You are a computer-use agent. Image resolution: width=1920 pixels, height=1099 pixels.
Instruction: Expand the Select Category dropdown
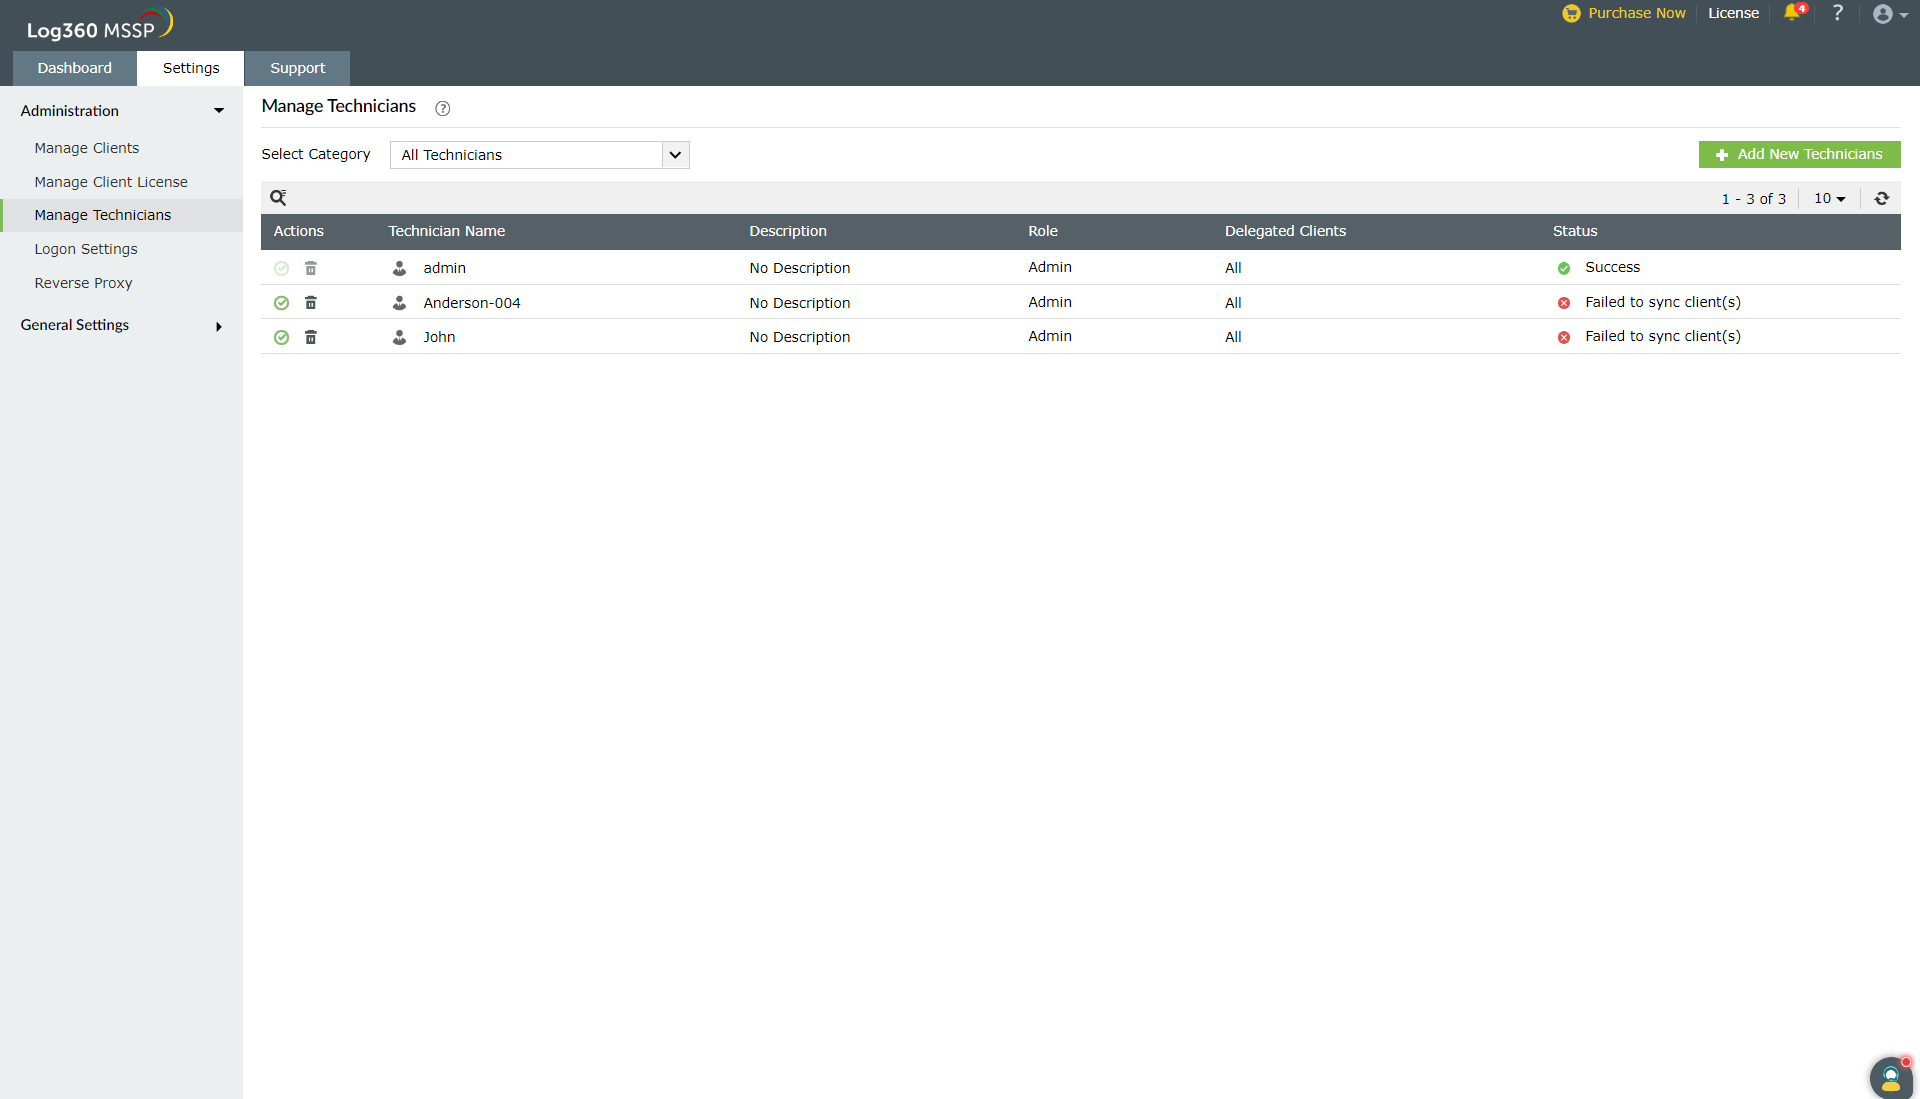coord(673,154)
